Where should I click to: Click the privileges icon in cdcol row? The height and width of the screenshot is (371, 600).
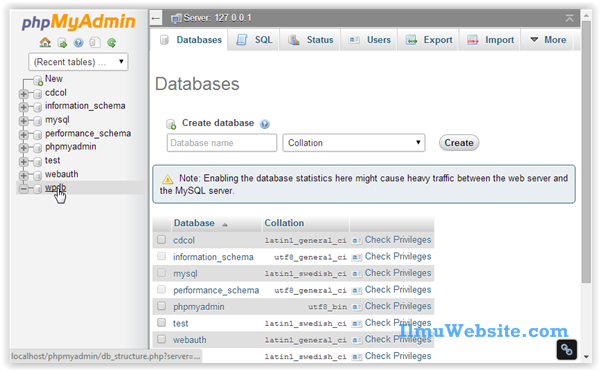pyautogui.click(x=357, y=241)
